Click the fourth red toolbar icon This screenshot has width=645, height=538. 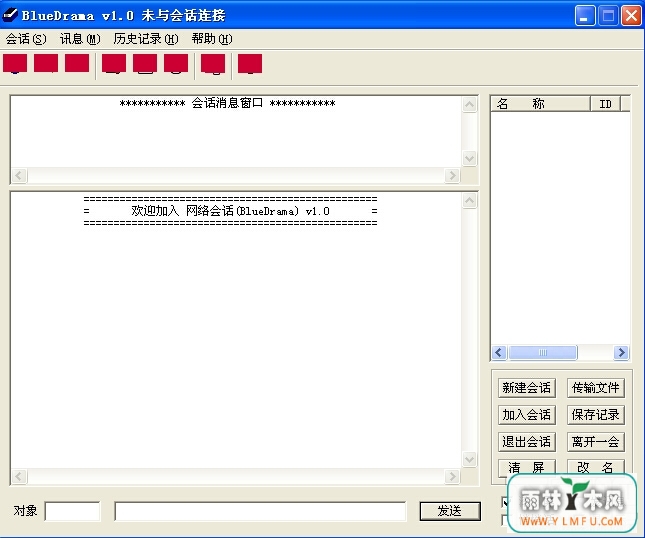coord(114,64)
